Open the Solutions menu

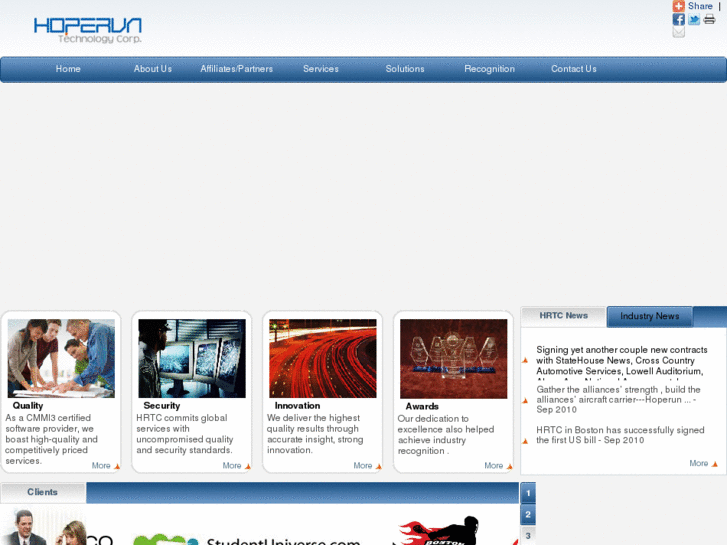pos(405,69)
